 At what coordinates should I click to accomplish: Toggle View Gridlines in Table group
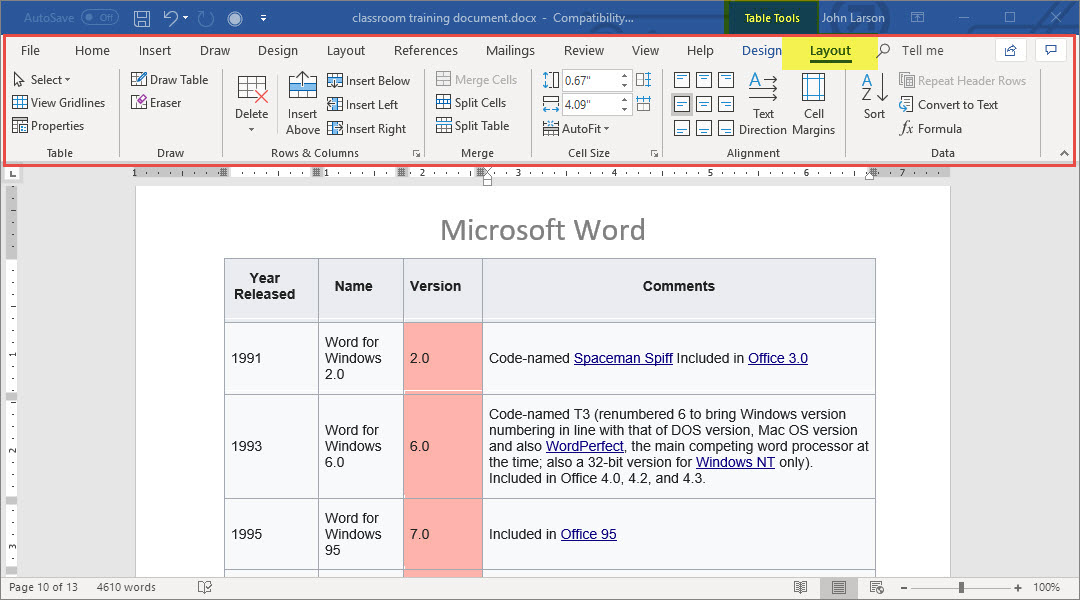click(x=58, y=103)
